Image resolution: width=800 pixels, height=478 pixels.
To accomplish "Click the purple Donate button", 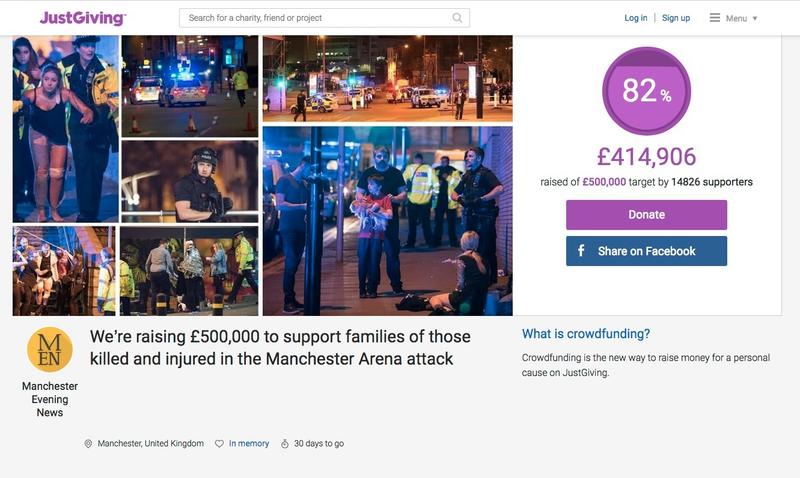I will [x=646, y=215].
